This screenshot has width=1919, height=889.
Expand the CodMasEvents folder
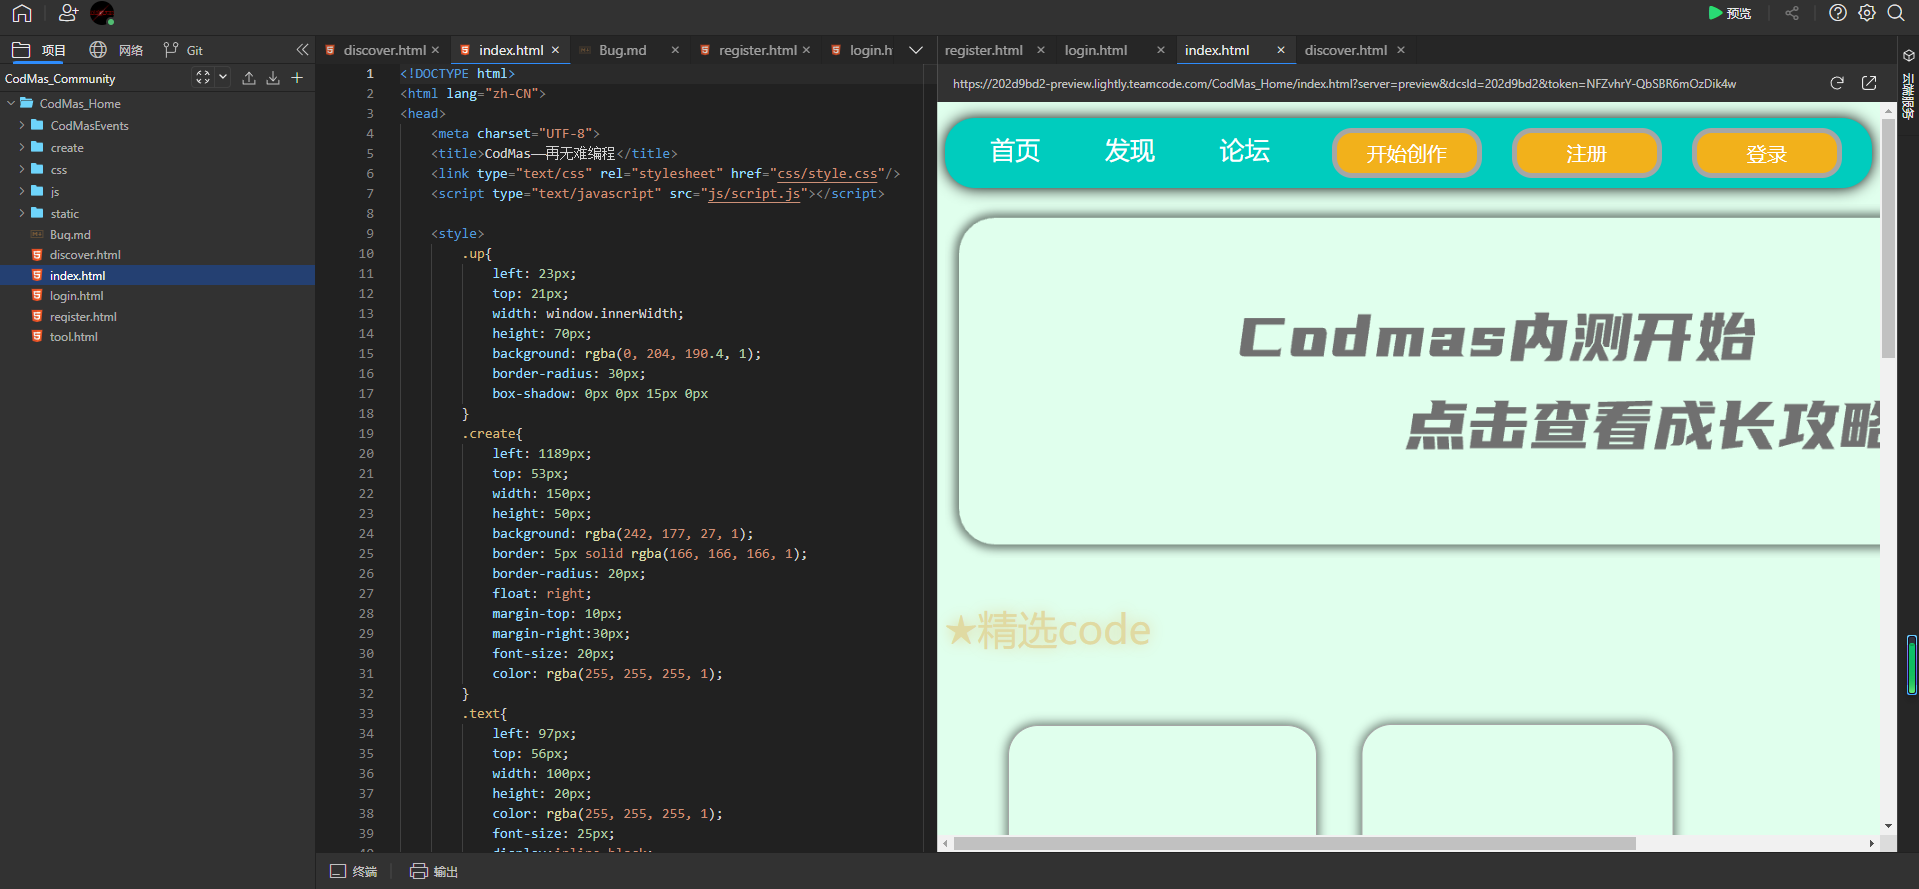click(22, 125)
